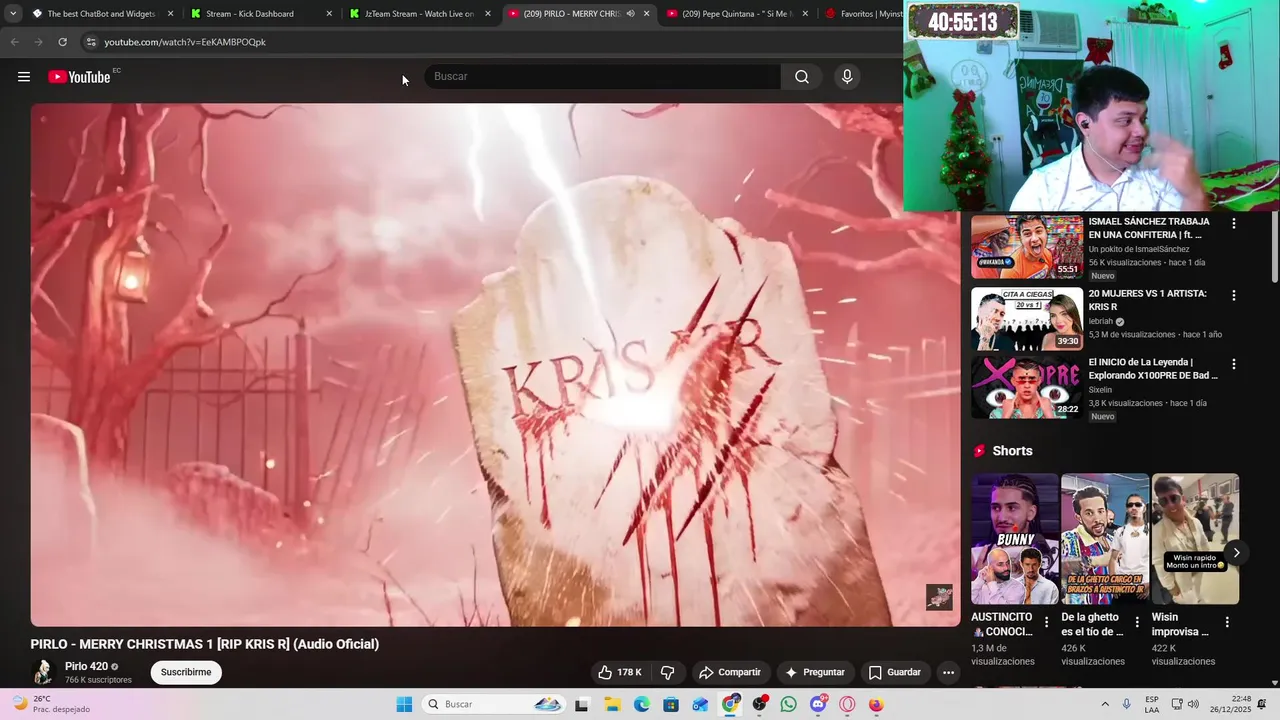This screenshot has height=720, width=1280.
Task: Reload the page with the refresh icon
Action: point(62,42)
